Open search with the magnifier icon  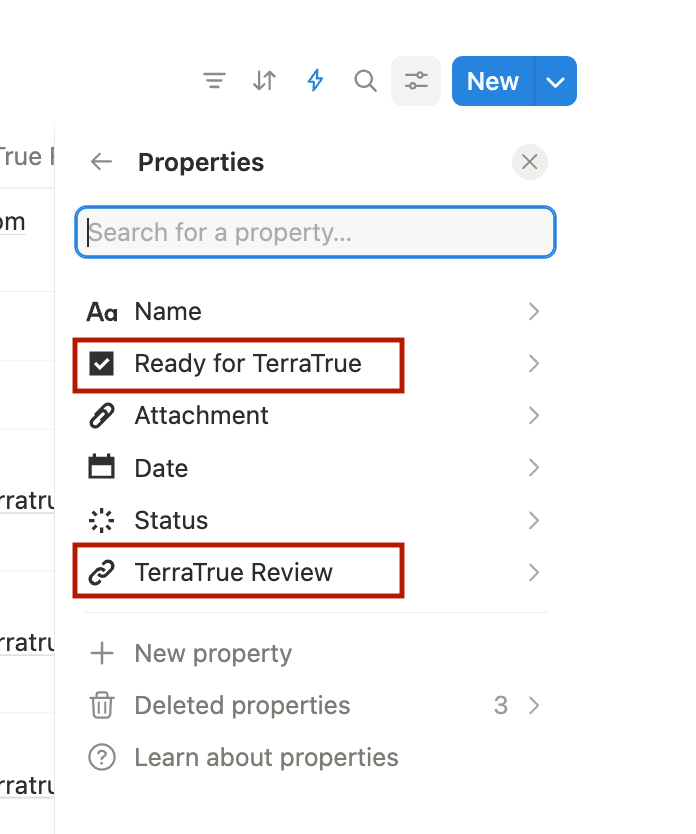[x=365, y=81]
